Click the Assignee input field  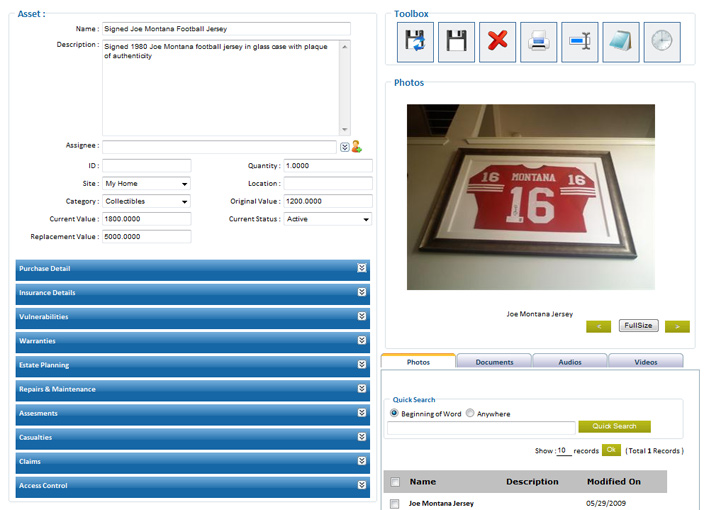219,147
